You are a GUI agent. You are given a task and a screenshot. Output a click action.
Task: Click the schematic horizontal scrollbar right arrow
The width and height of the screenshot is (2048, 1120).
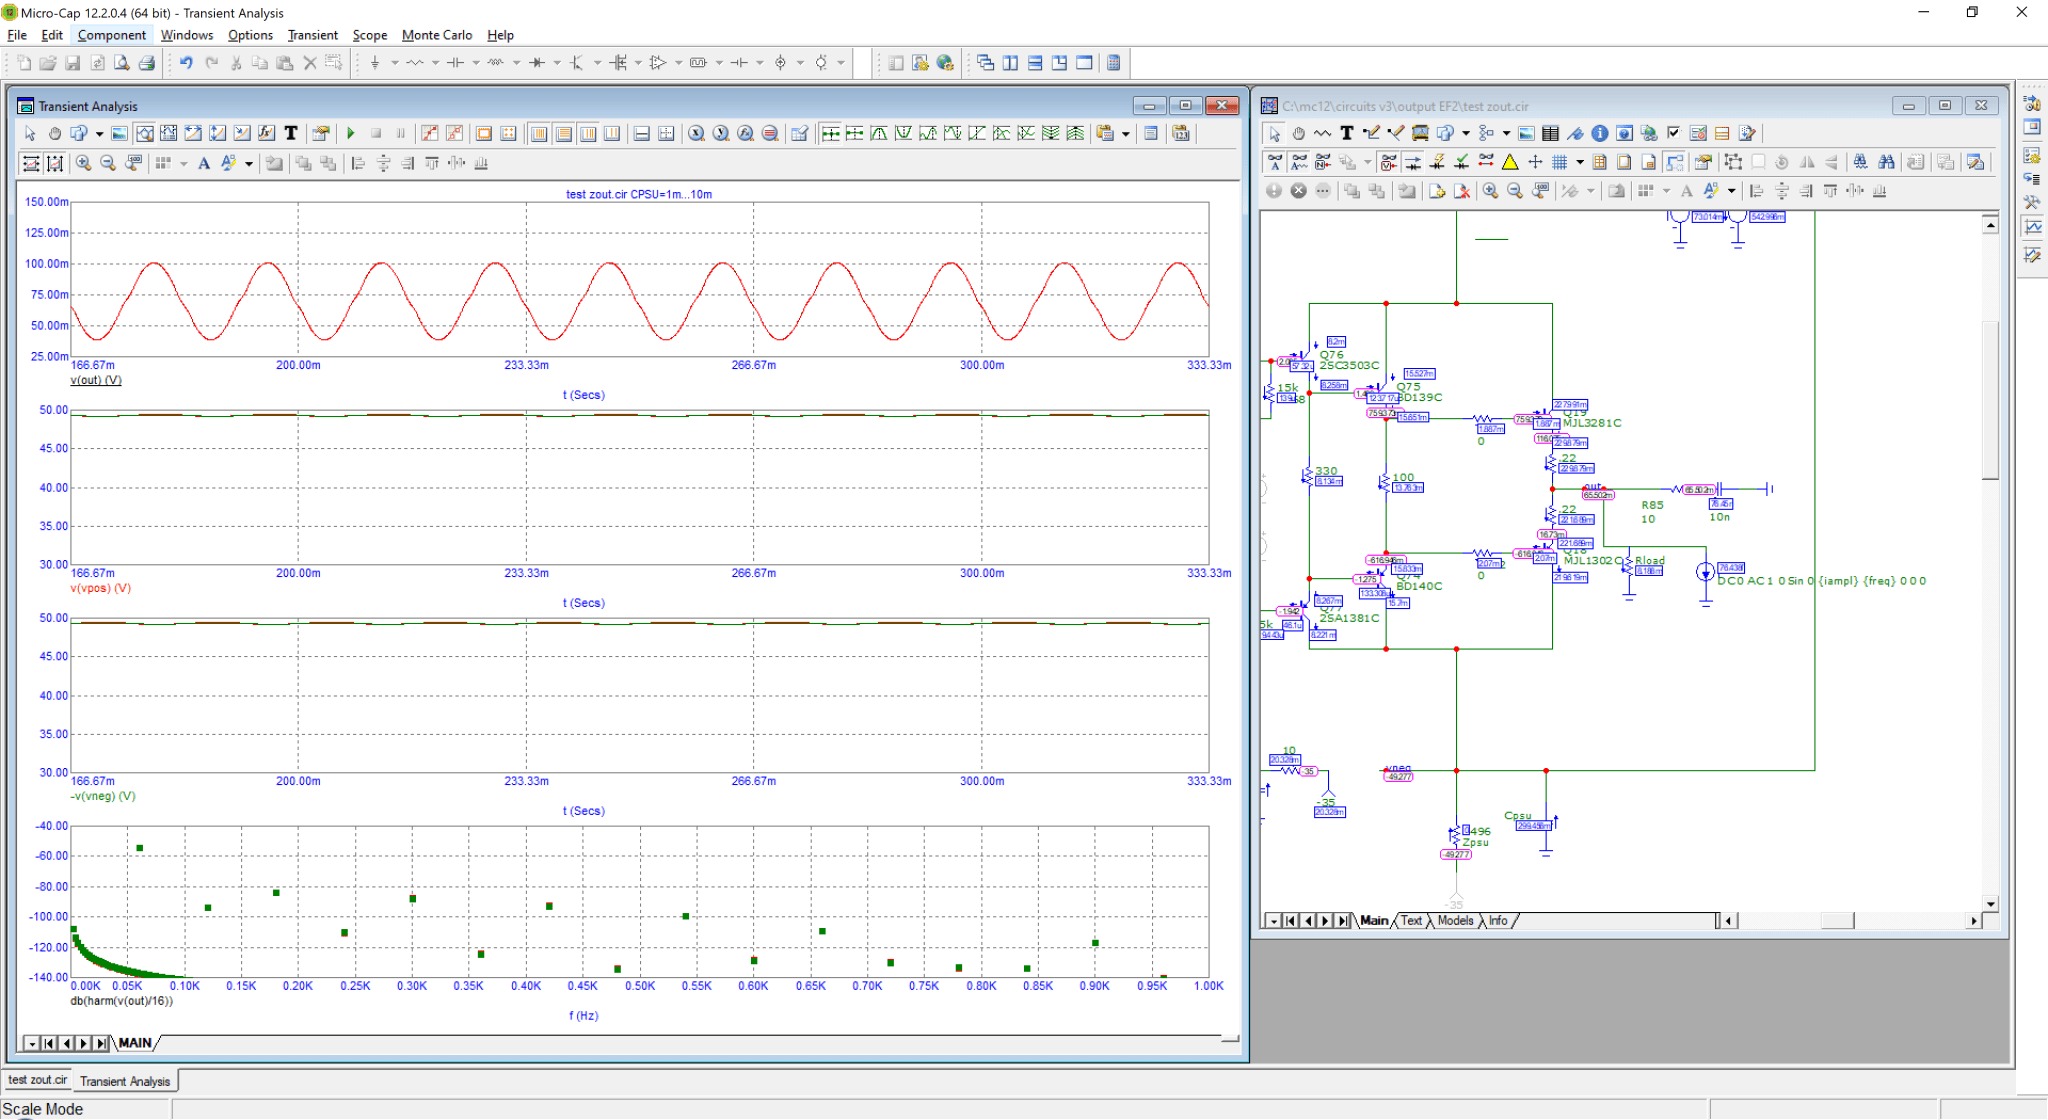click(x=1974, y=921)
